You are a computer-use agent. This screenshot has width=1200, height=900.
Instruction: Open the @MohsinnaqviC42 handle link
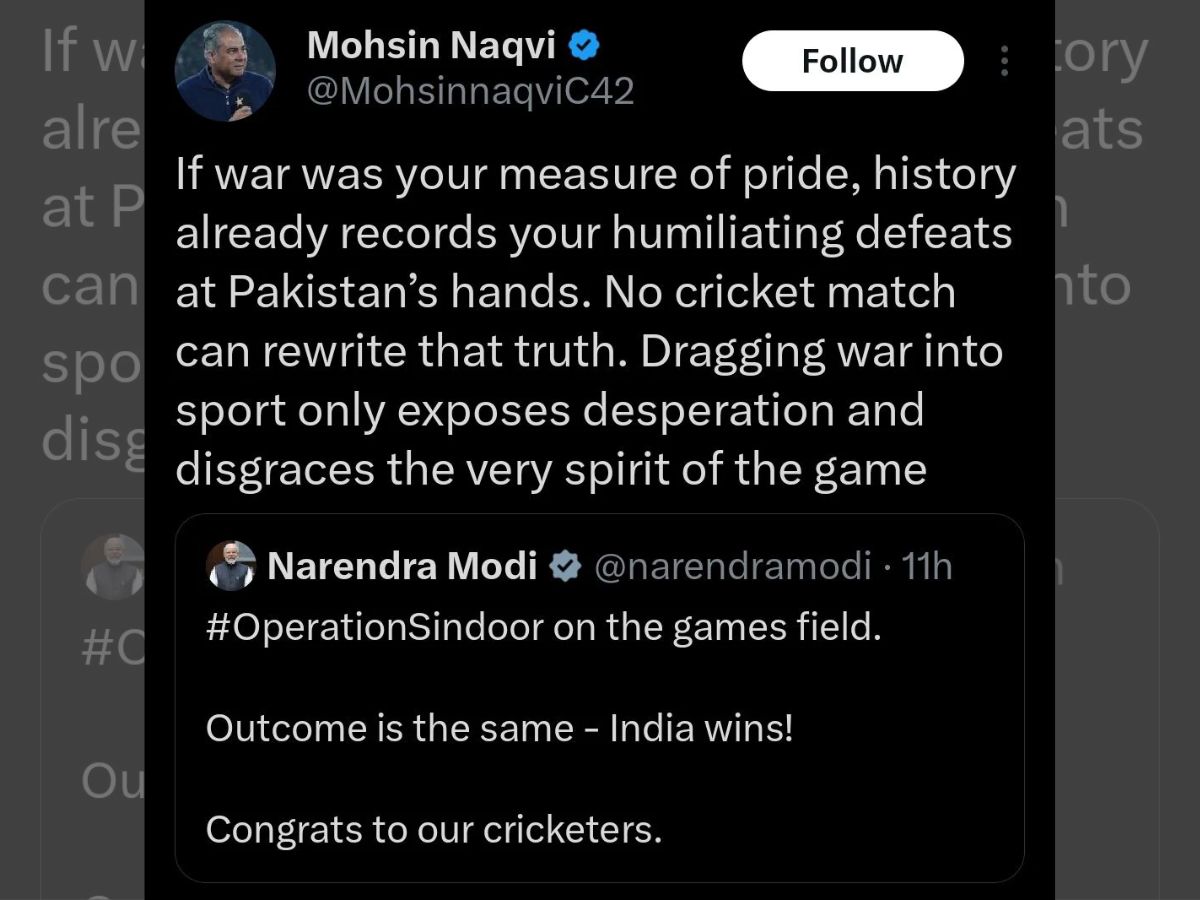470,92
